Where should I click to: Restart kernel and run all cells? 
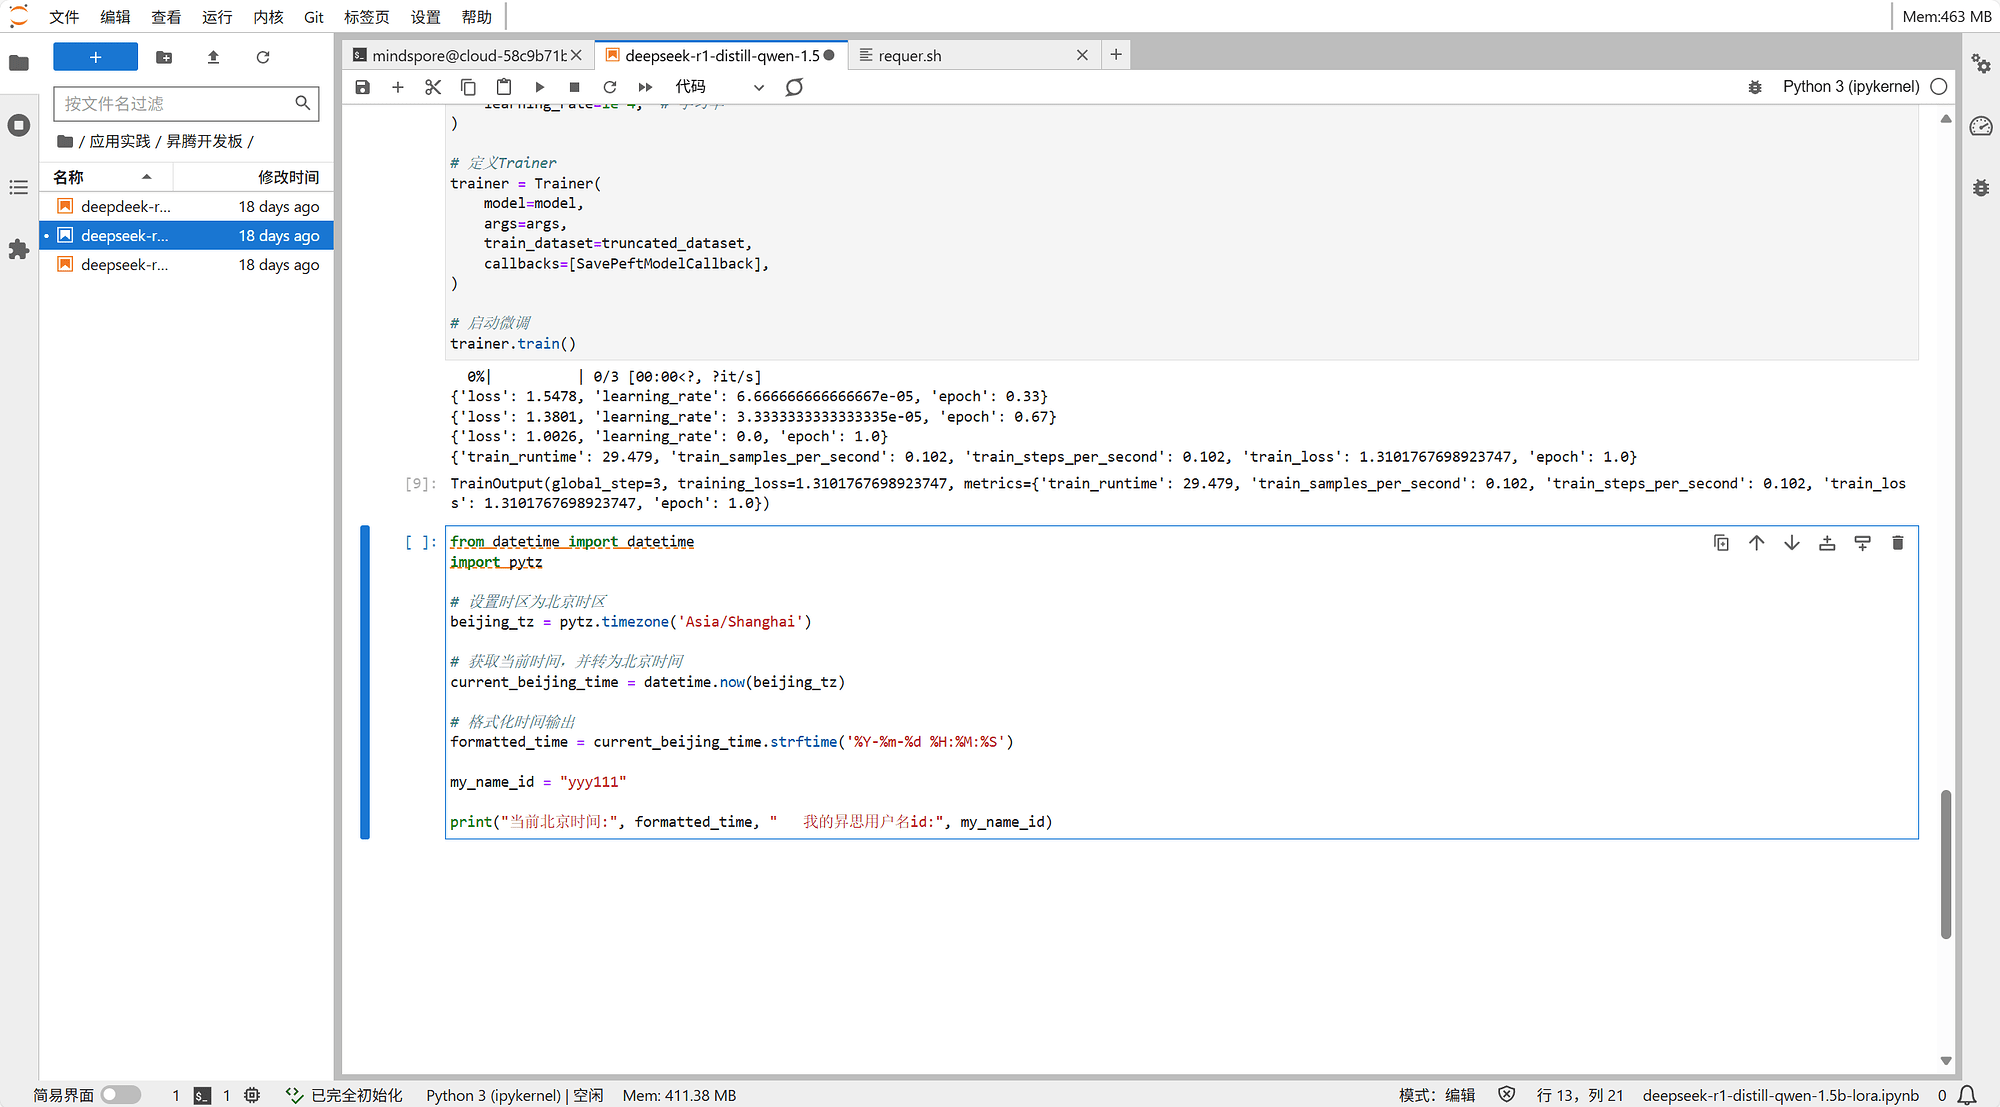[645, 87]
